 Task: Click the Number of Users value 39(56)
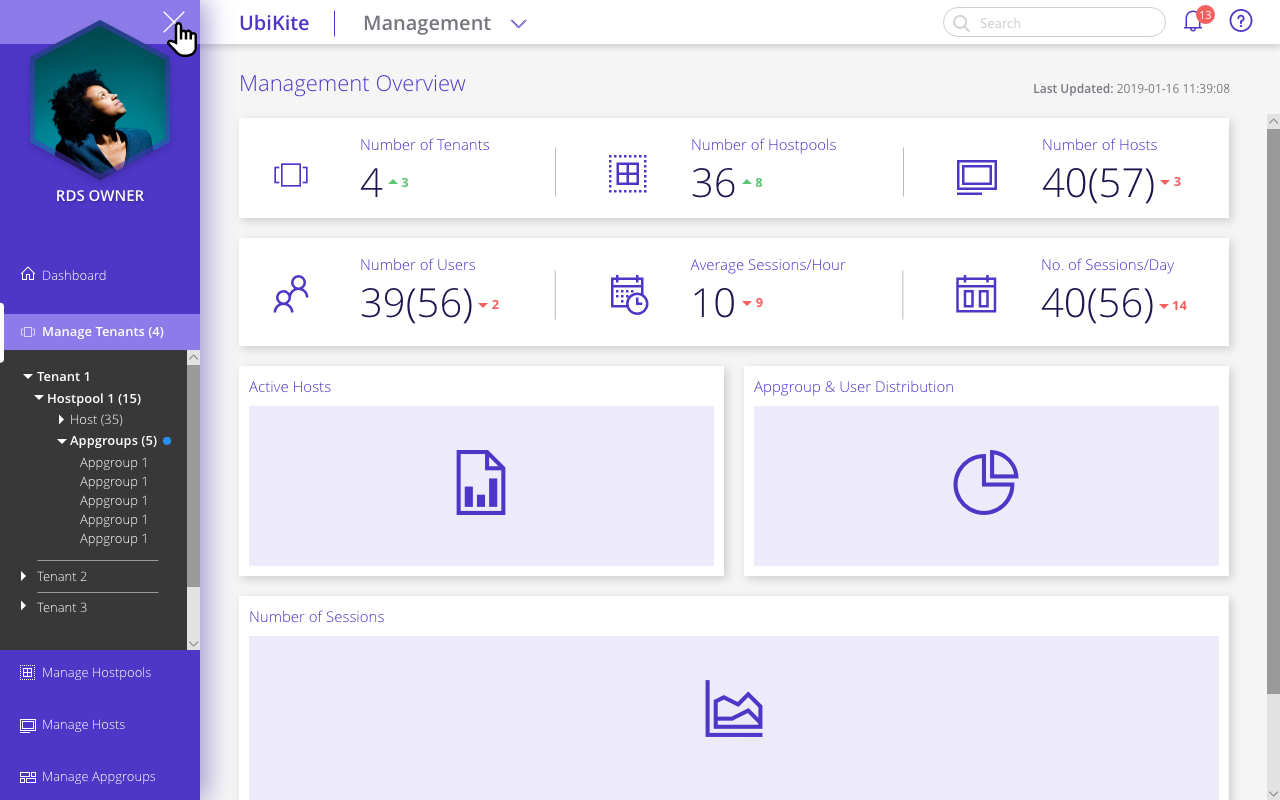point(416,303)
